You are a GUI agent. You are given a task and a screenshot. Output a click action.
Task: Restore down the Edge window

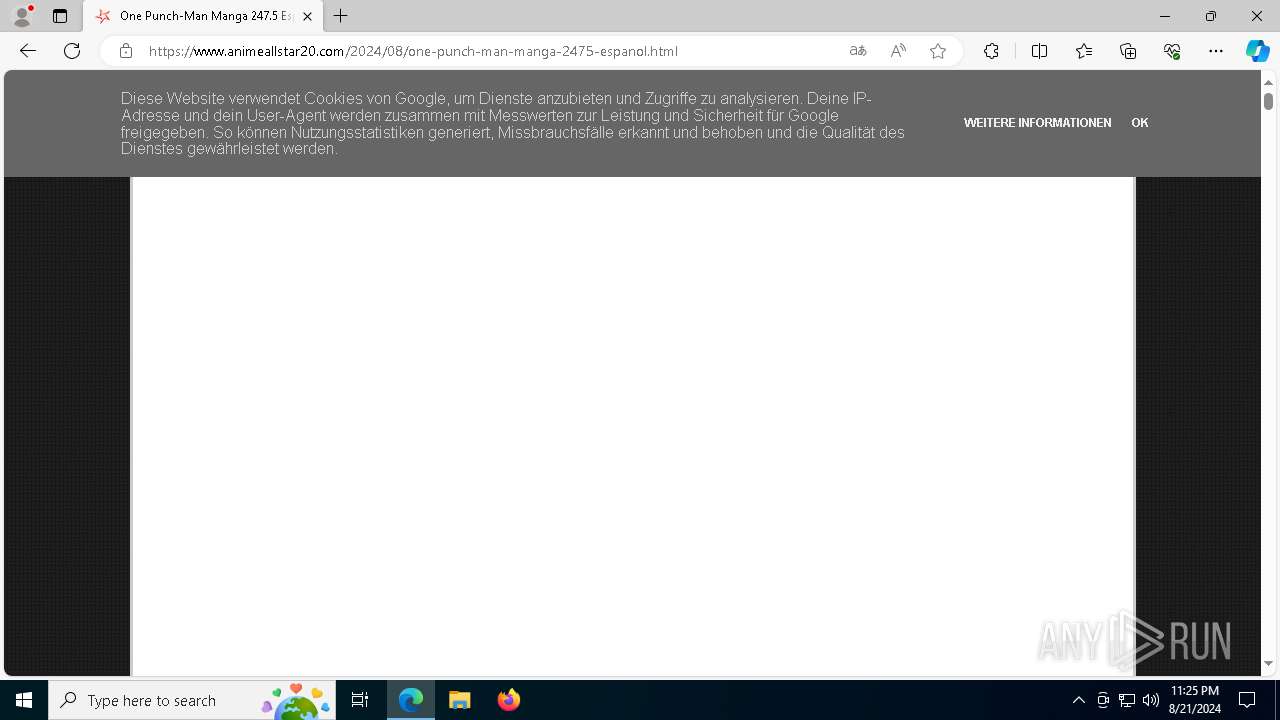tap(1211, 16)
